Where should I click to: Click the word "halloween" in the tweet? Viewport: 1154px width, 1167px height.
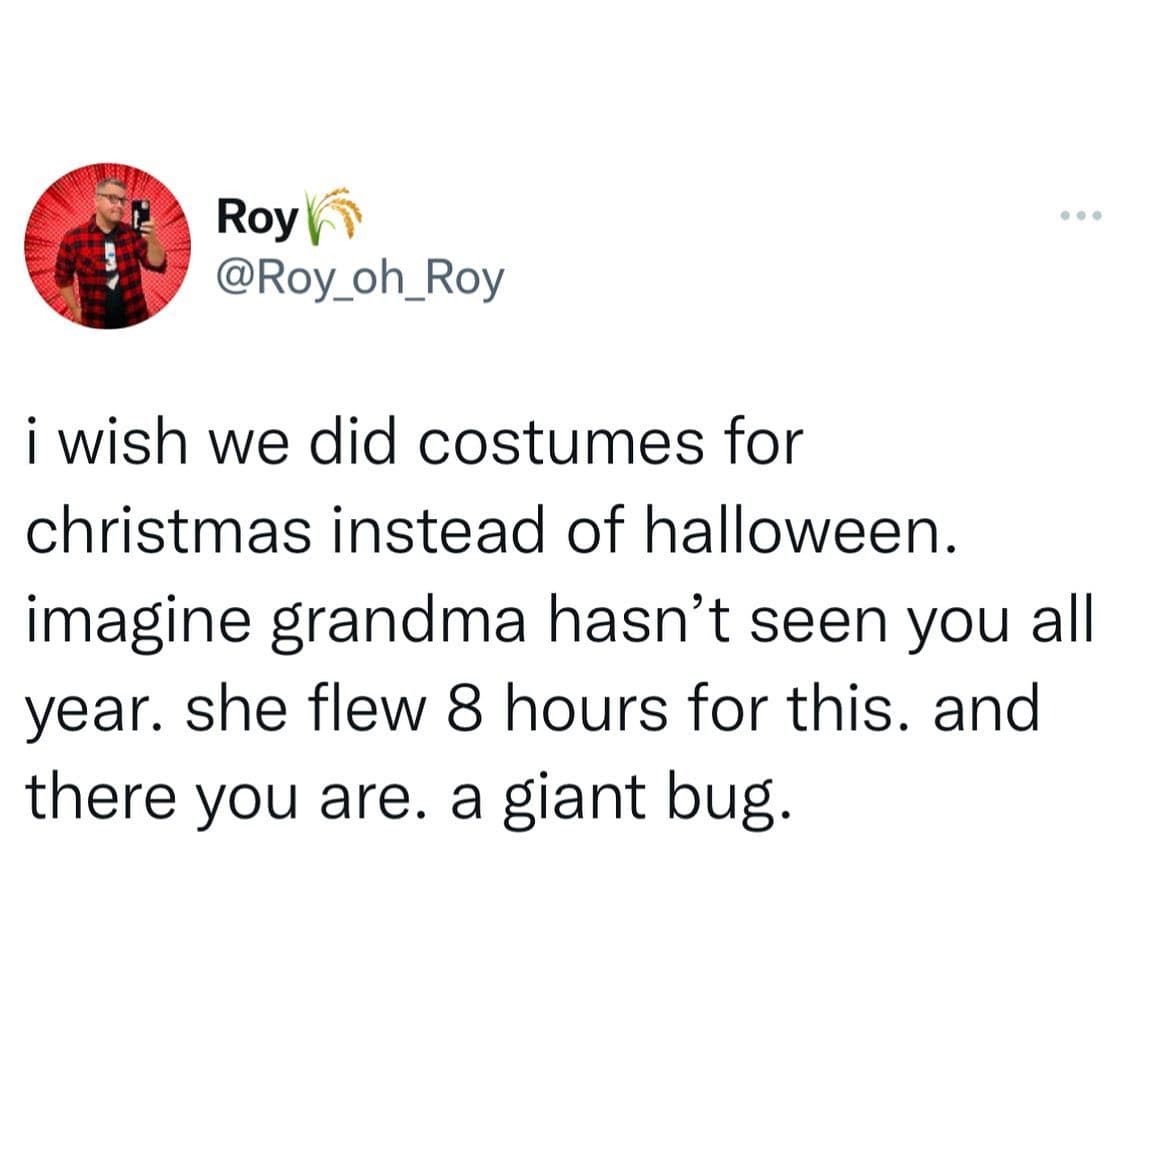790,532
